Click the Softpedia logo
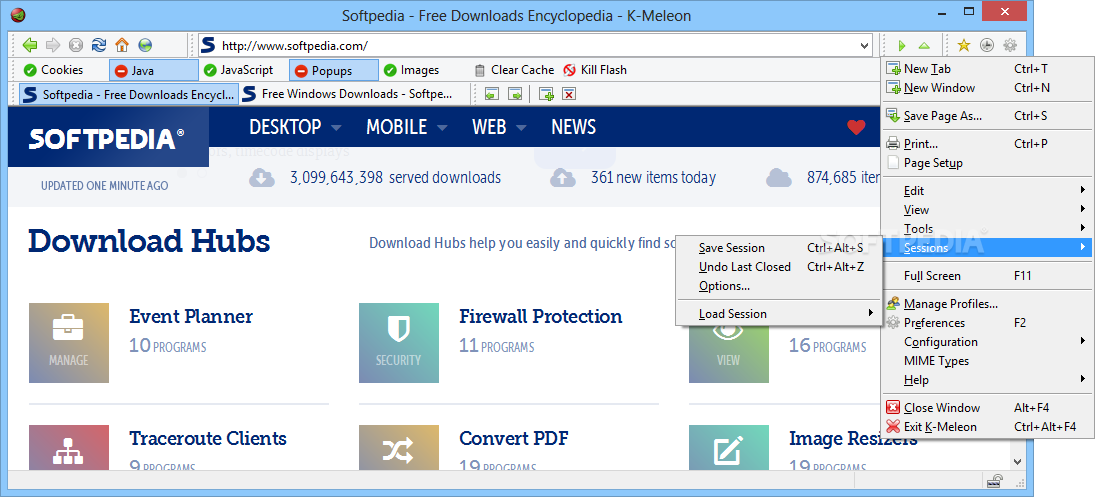 [x=106, y=139]
